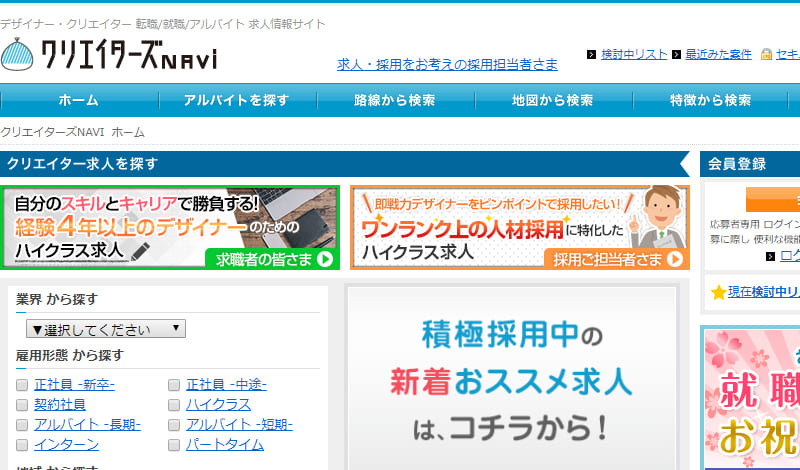This screenshot has width=800, height=470.
Task: Open the 検討中リスト link
Action: tap(634, 55)
